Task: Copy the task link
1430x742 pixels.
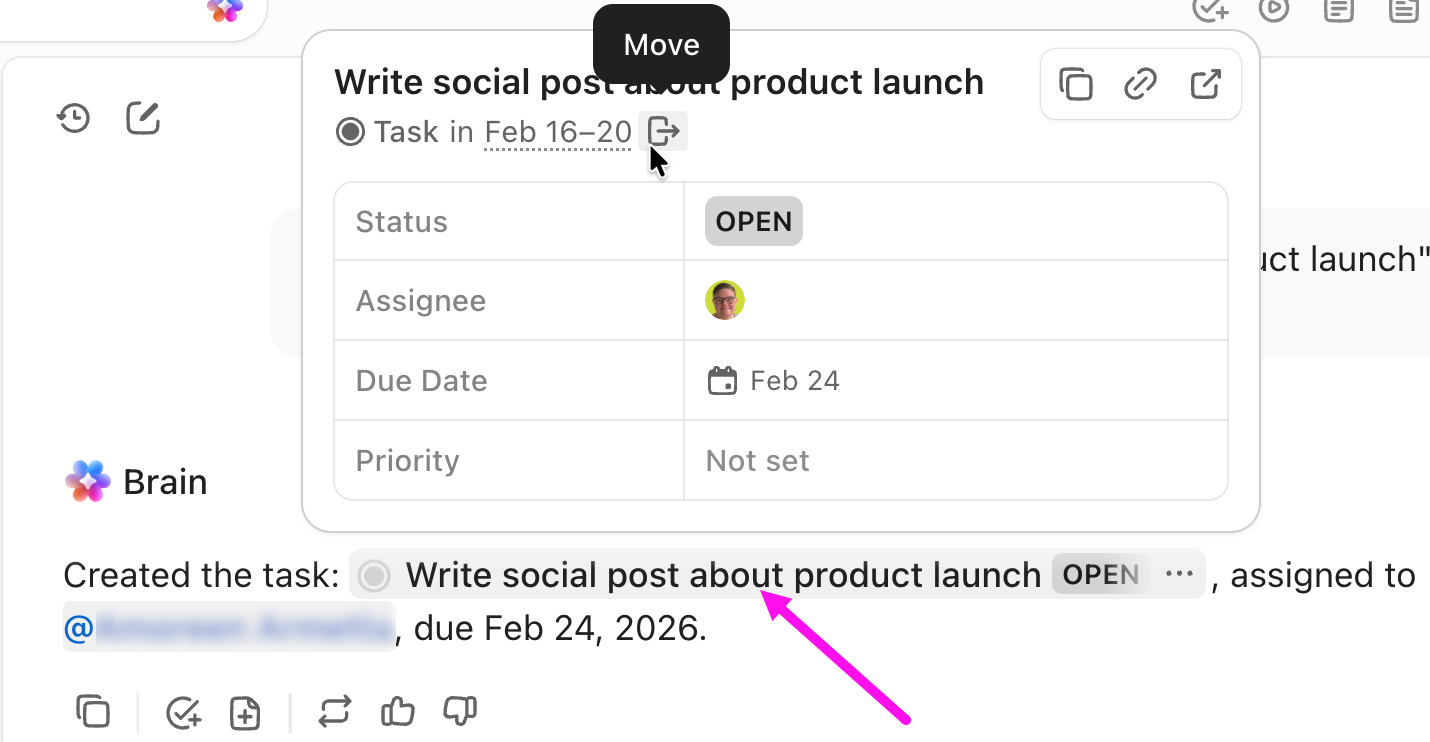Action: tap(1140, 84)
